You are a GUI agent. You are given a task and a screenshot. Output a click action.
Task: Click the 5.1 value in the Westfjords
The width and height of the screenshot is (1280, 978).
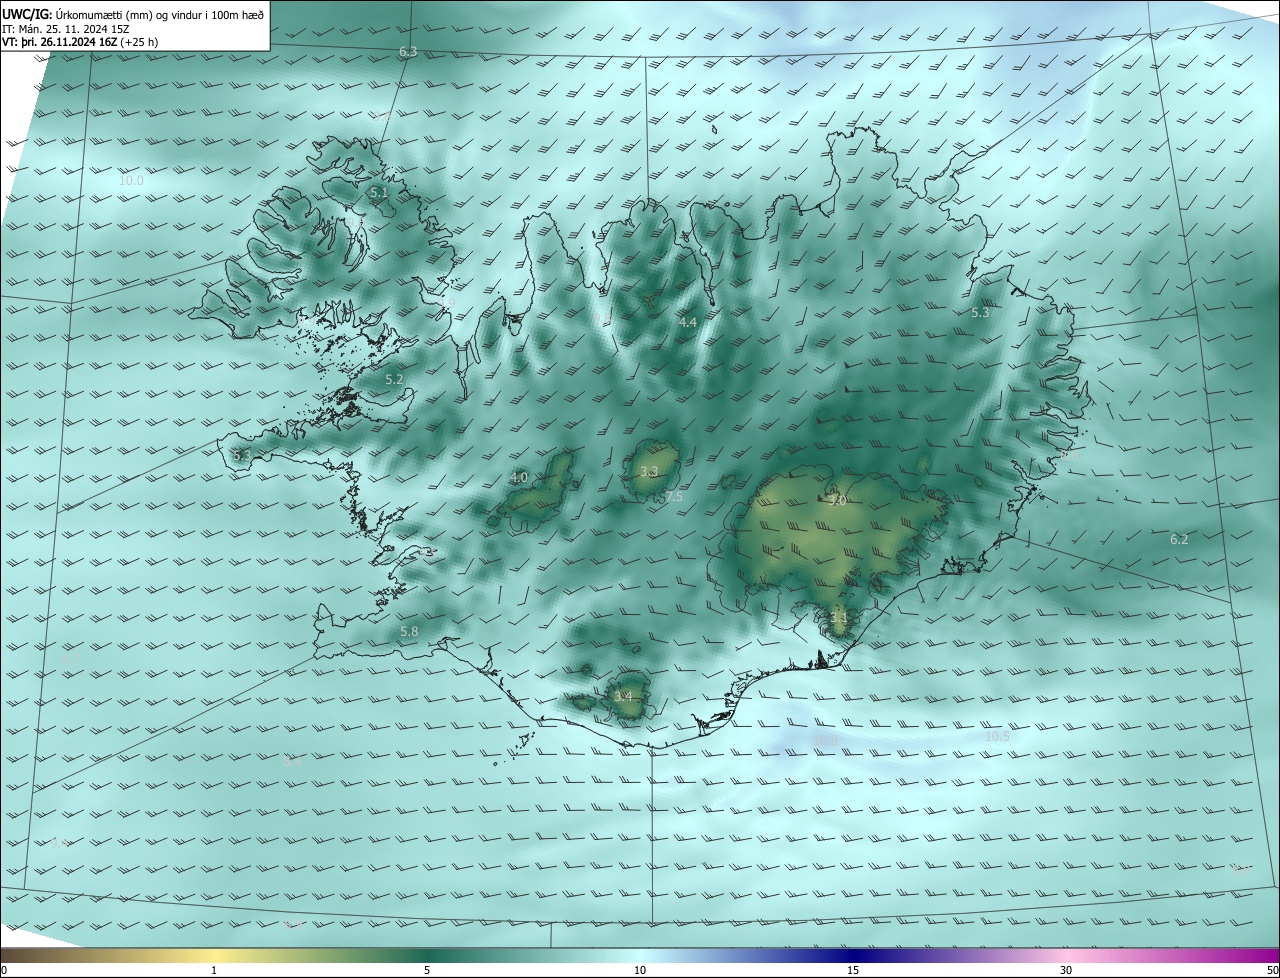pyautogui.click(x=378, y=192)
